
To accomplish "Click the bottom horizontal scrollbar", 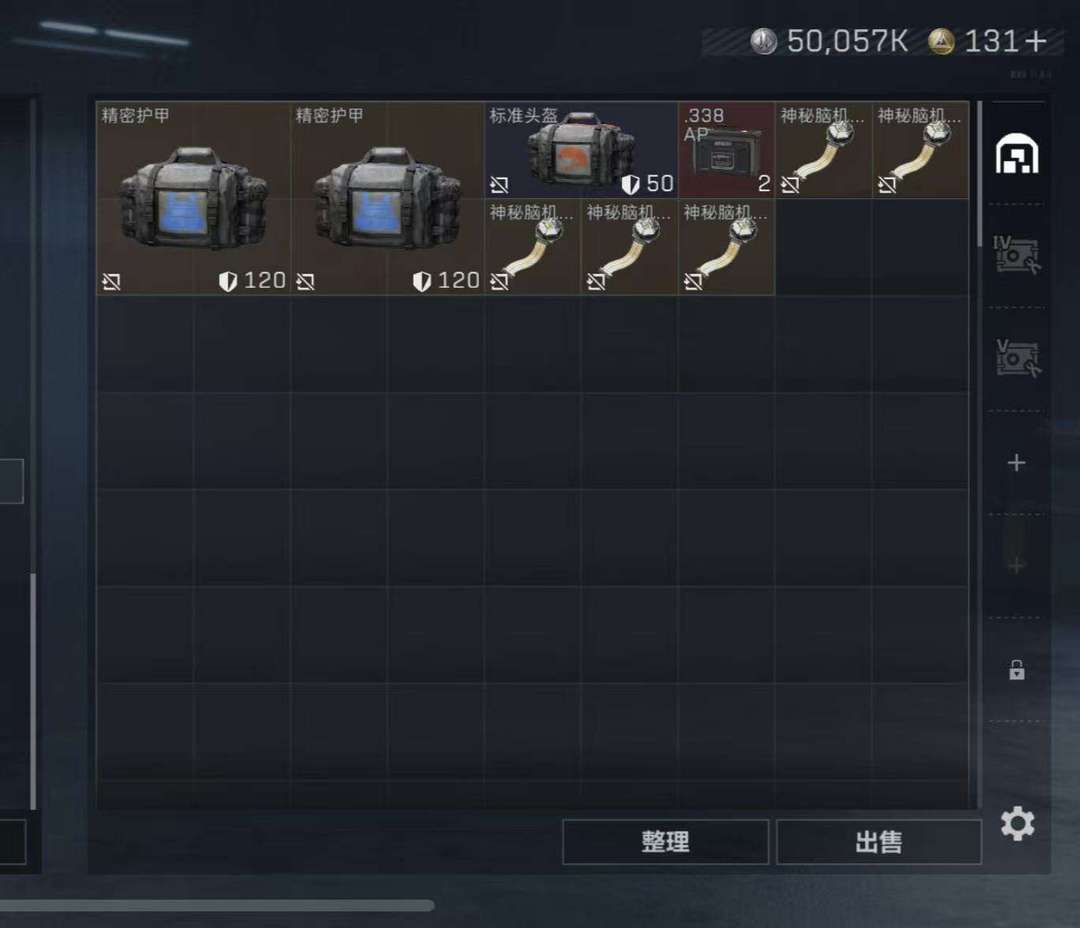I will pyautogui.click(x=217, y=905).
